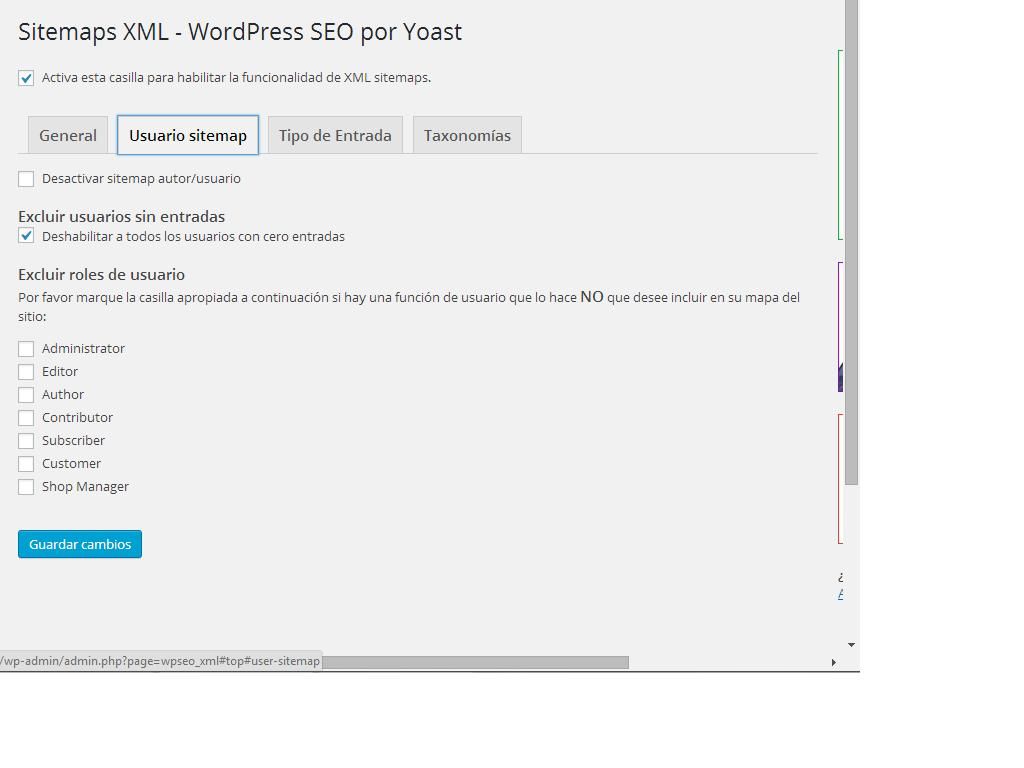Click the Administrator label text
The image size is (1024, 768).
pos(83,348)
